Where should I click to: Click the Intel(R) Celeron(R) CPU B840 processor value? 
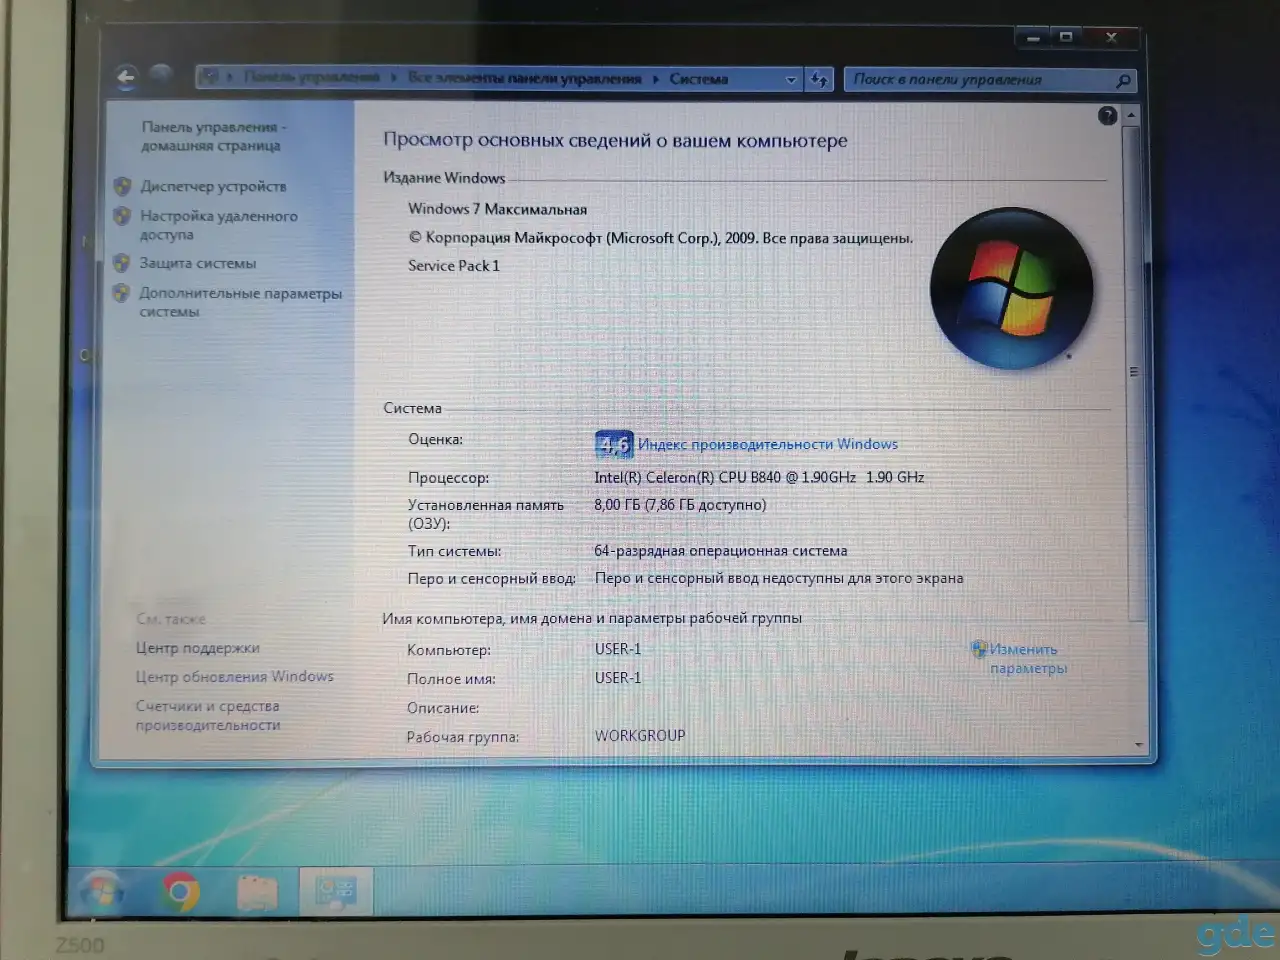tap(759, 477)
